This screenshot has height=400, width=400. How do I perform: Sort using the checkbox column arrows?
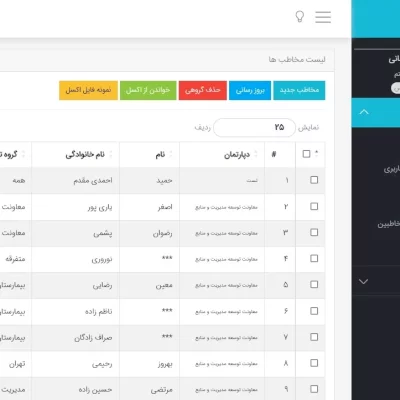(316, 154)
